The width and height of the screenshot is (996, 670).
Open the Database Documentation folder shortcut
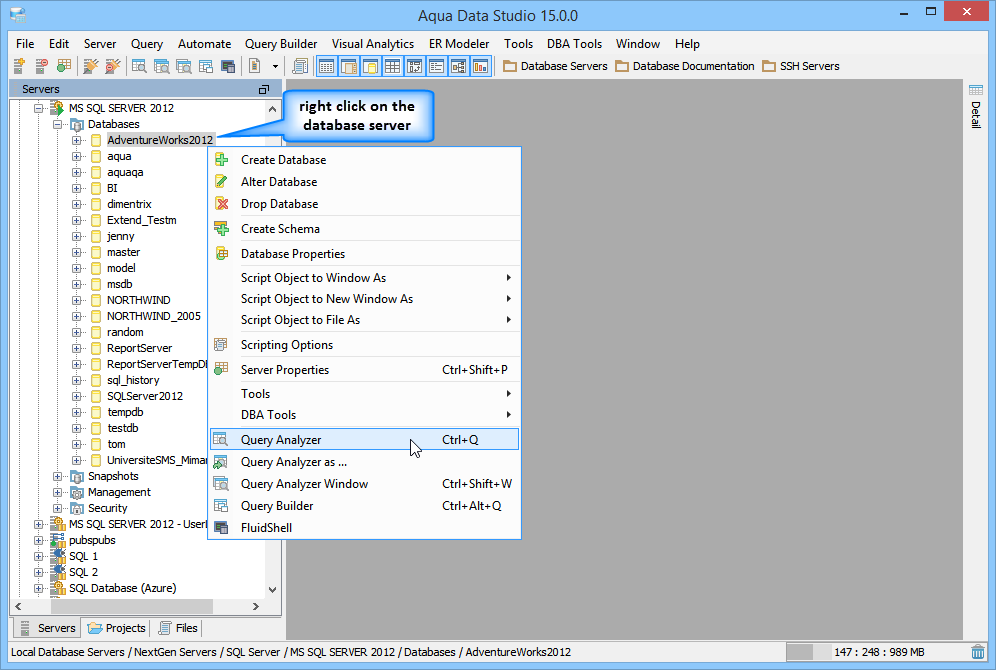pos(685,66)
